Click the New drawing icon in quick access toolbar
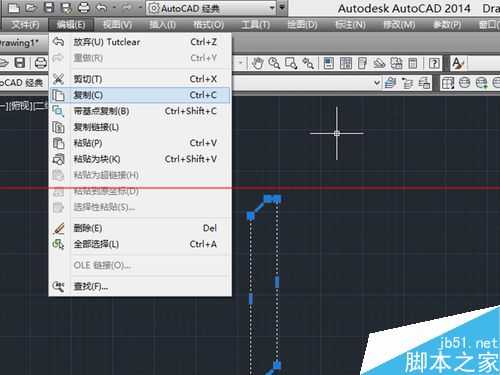The height and width of the screenshot is (375, 500). (x=13, y=8)
